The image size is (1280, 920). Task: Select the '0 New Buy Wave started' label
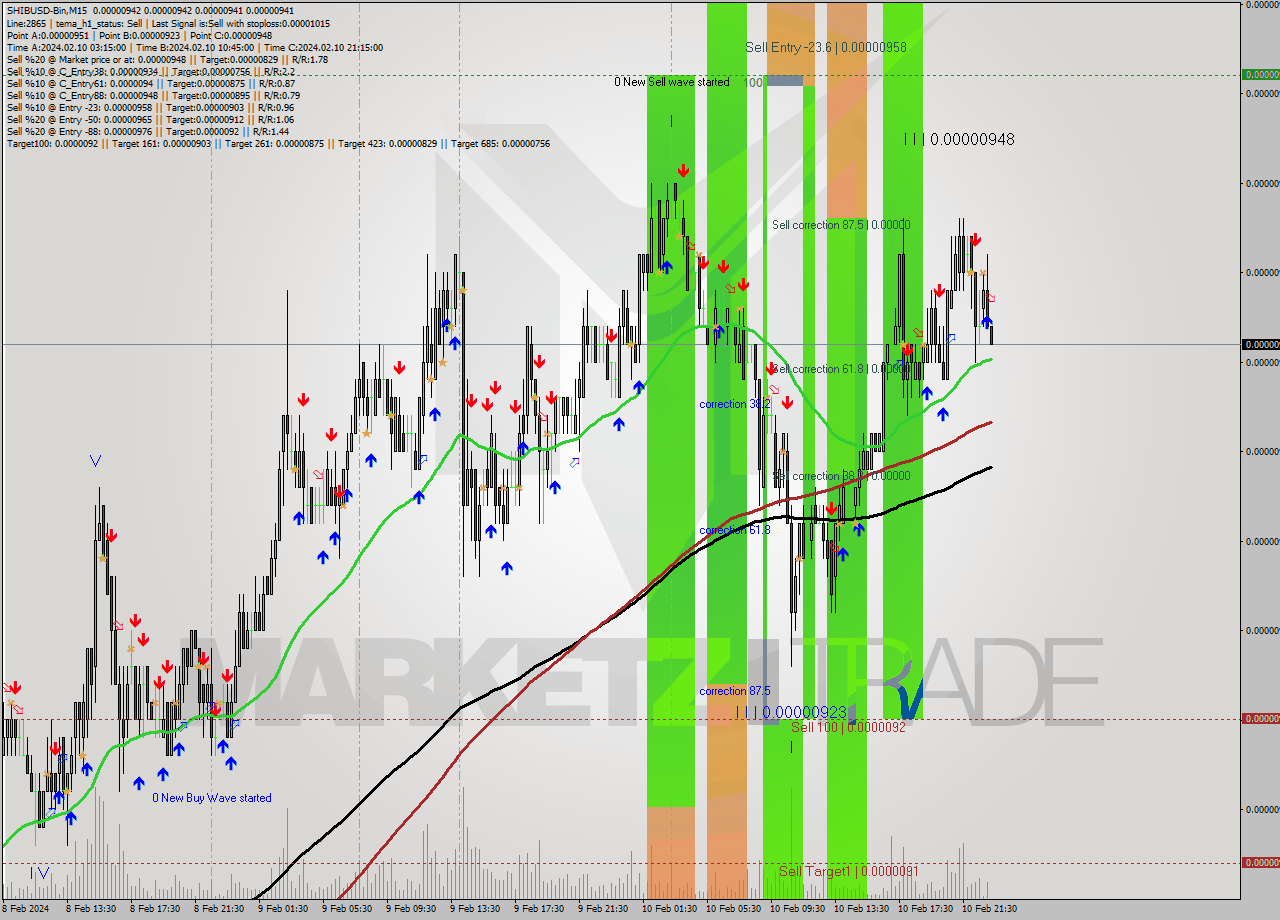(212, 798)
